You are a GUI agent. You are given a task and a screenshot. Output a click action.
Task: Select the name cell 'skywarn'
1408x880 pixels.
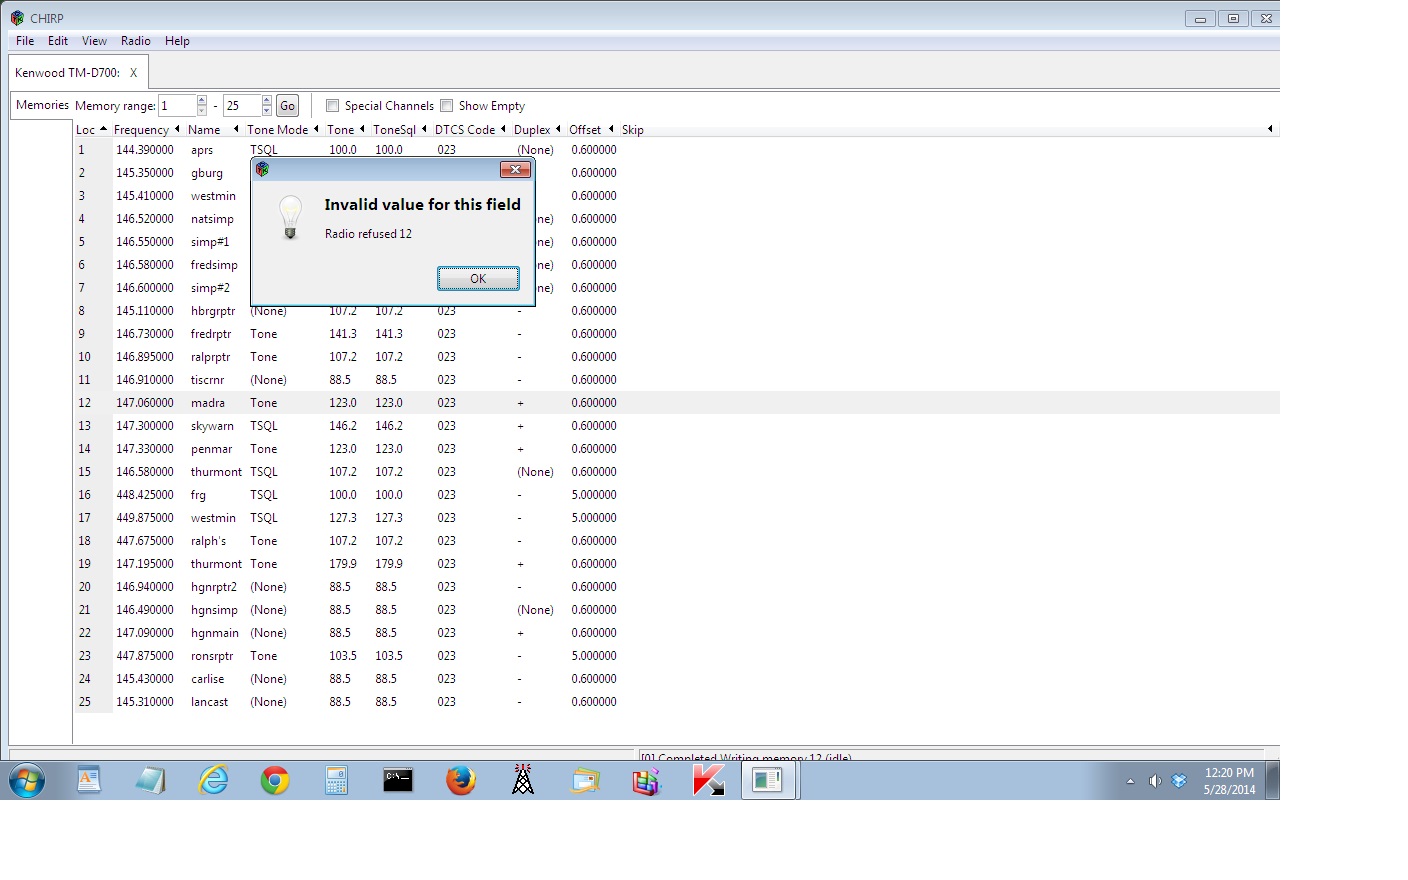click(212, 426)
